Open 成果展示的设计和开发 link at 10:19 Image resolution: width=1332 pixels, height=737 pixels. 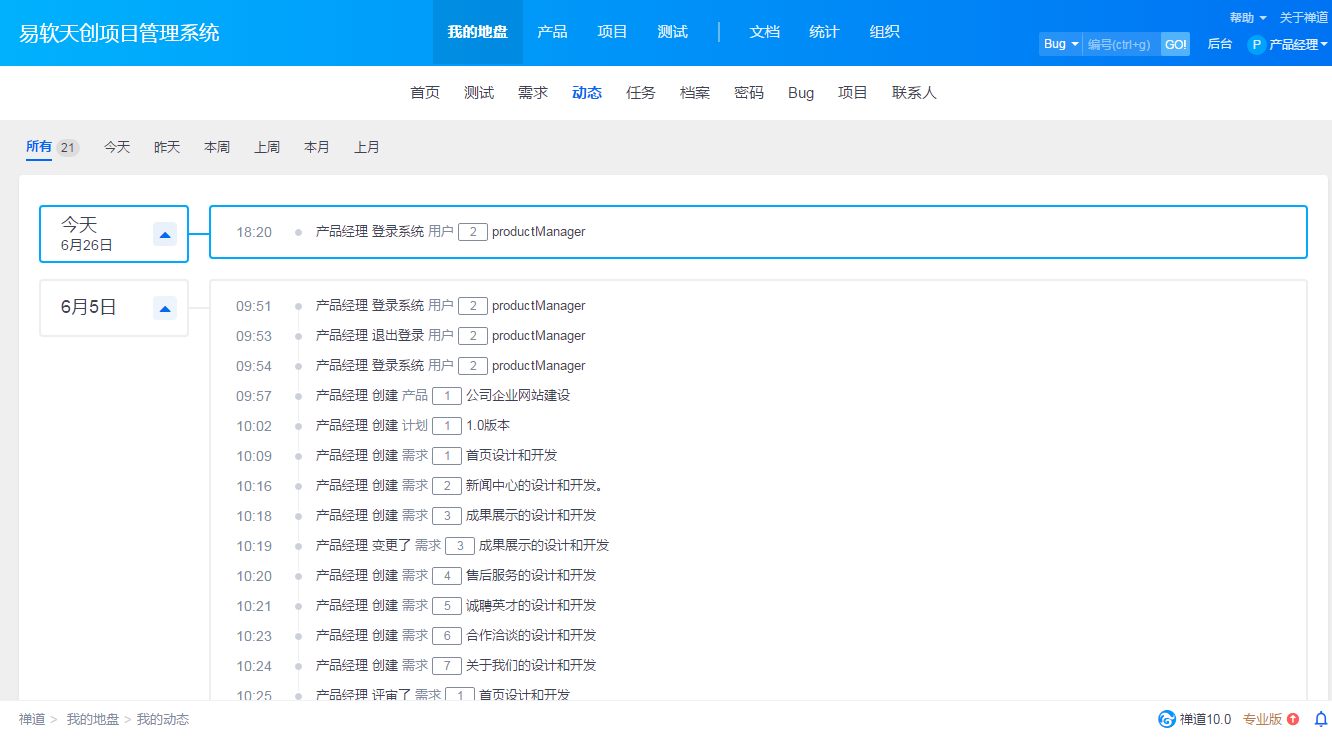point(544,546)
